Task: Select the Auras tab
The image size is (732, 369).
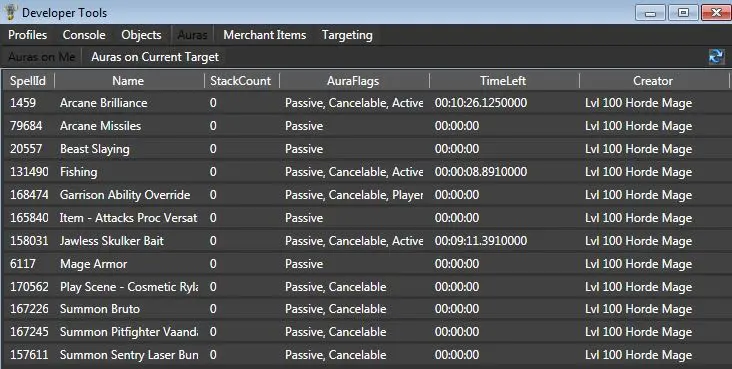Action: [192, 35]
